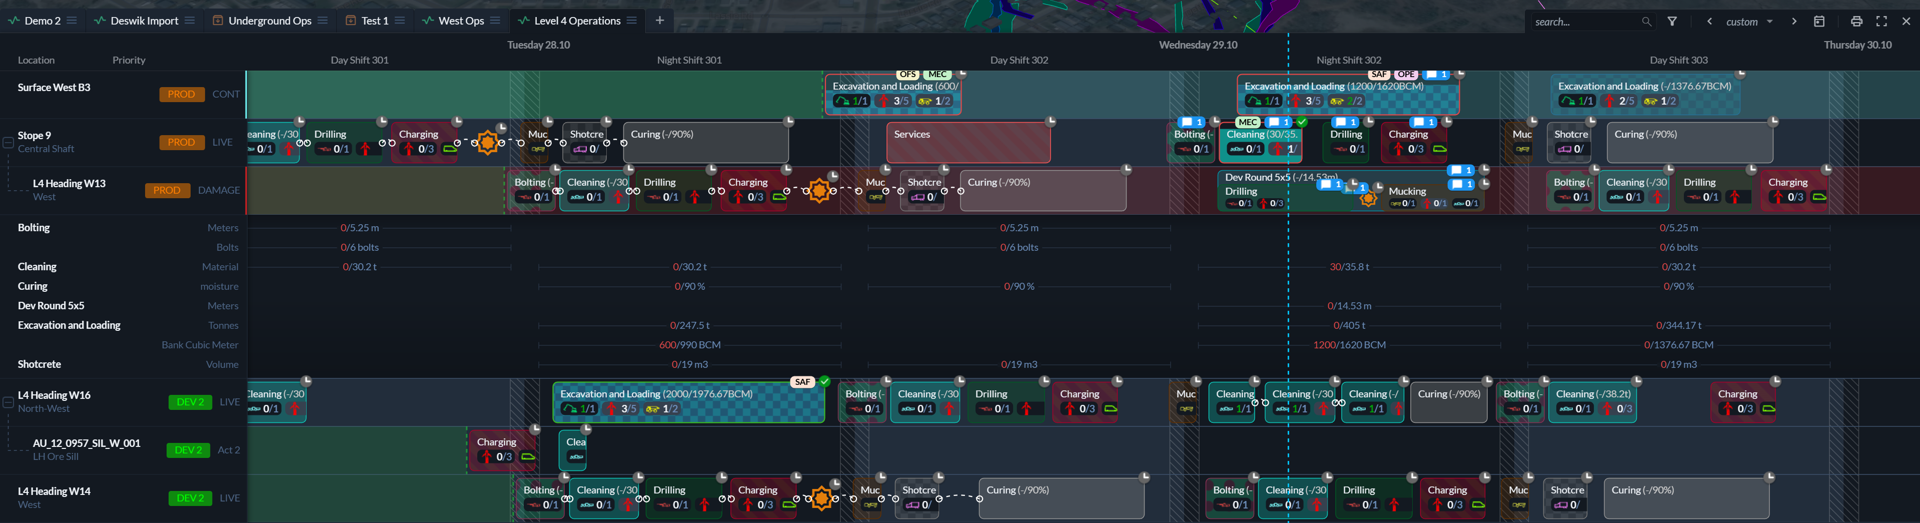Click DEV 2 badge on L4 Heading W14
This screenshot has width=1920, height=523.
pos(189,498)
